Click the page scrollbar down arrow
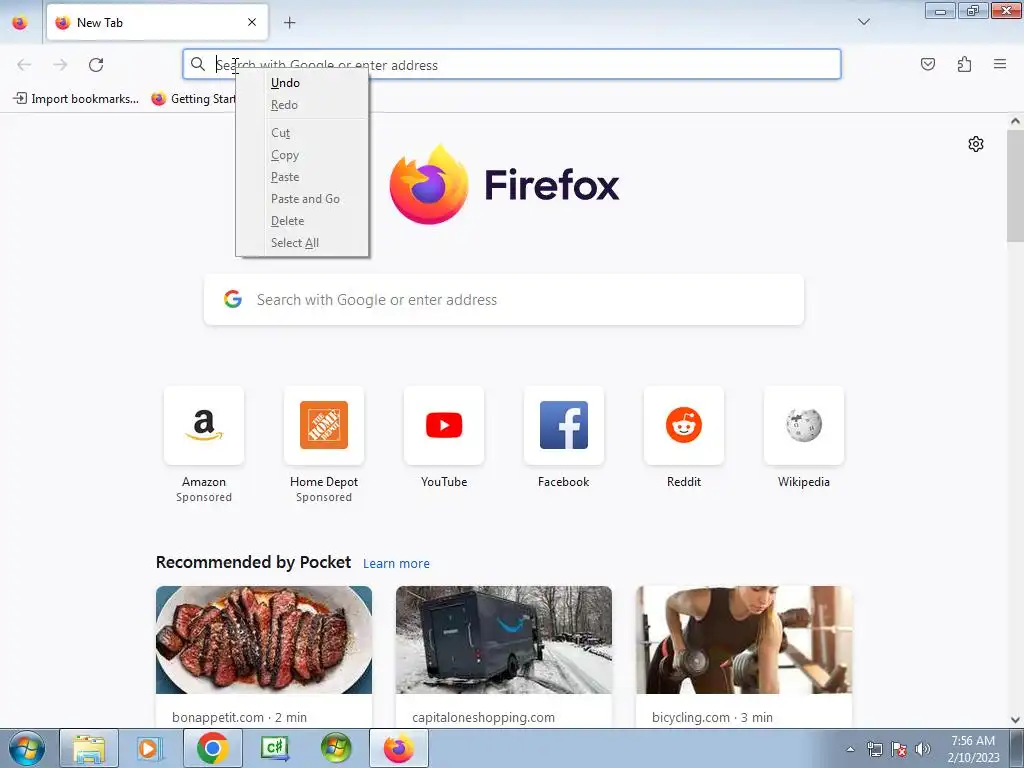The width and height of the screenshot is (1024, 768). pos(1015,720)
